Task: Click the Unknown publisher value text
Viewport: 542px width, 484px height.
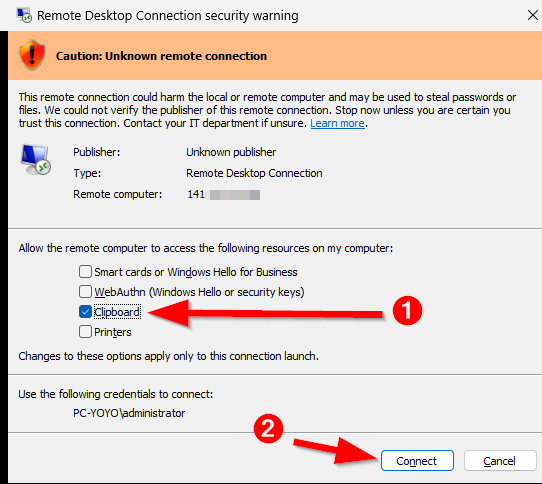Action: coord(231,152)
